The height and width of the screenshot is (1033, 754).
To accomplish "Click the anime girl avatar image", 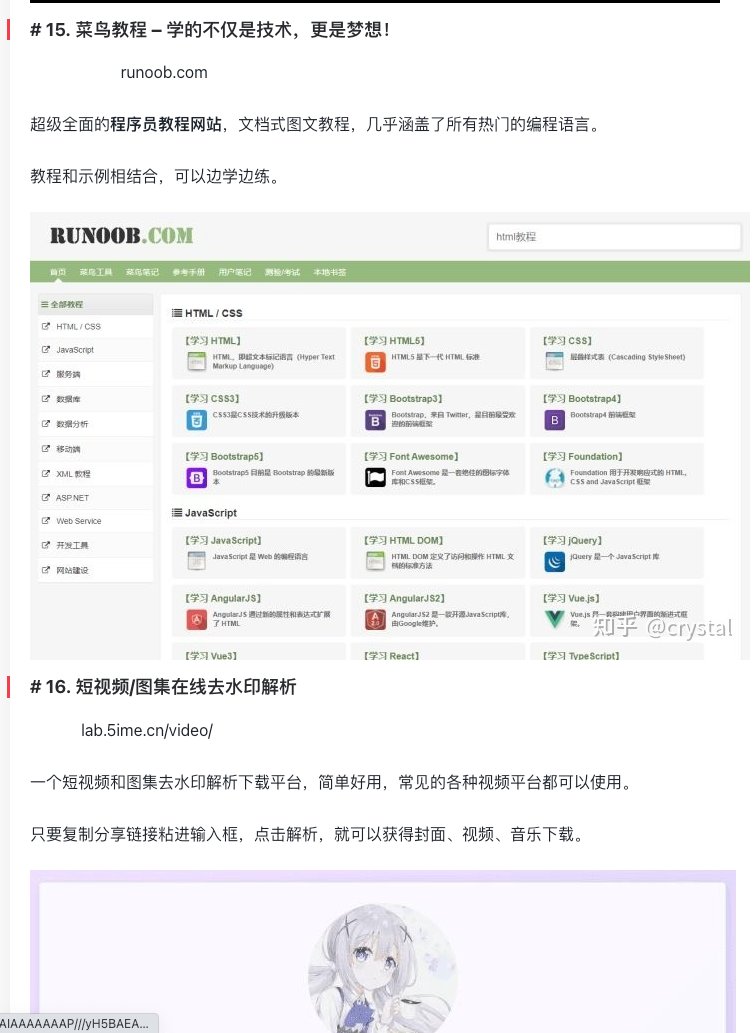I will (x=382, y=968).
